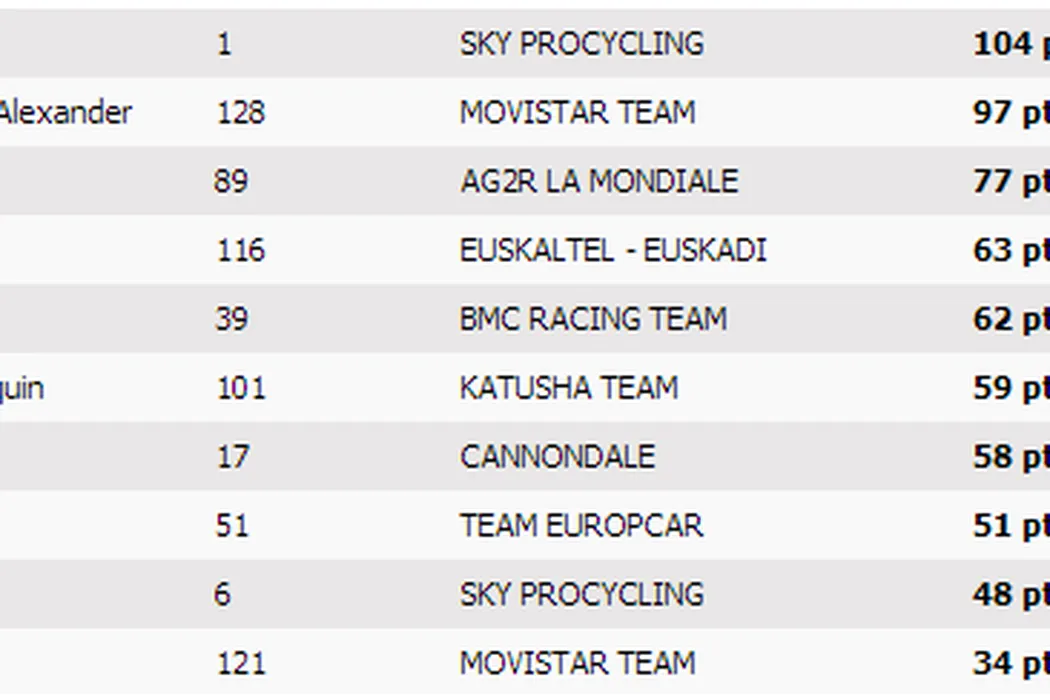Open the TEAM EUROPCAR entry
The image size is (1050, 700).
(581, 526)
